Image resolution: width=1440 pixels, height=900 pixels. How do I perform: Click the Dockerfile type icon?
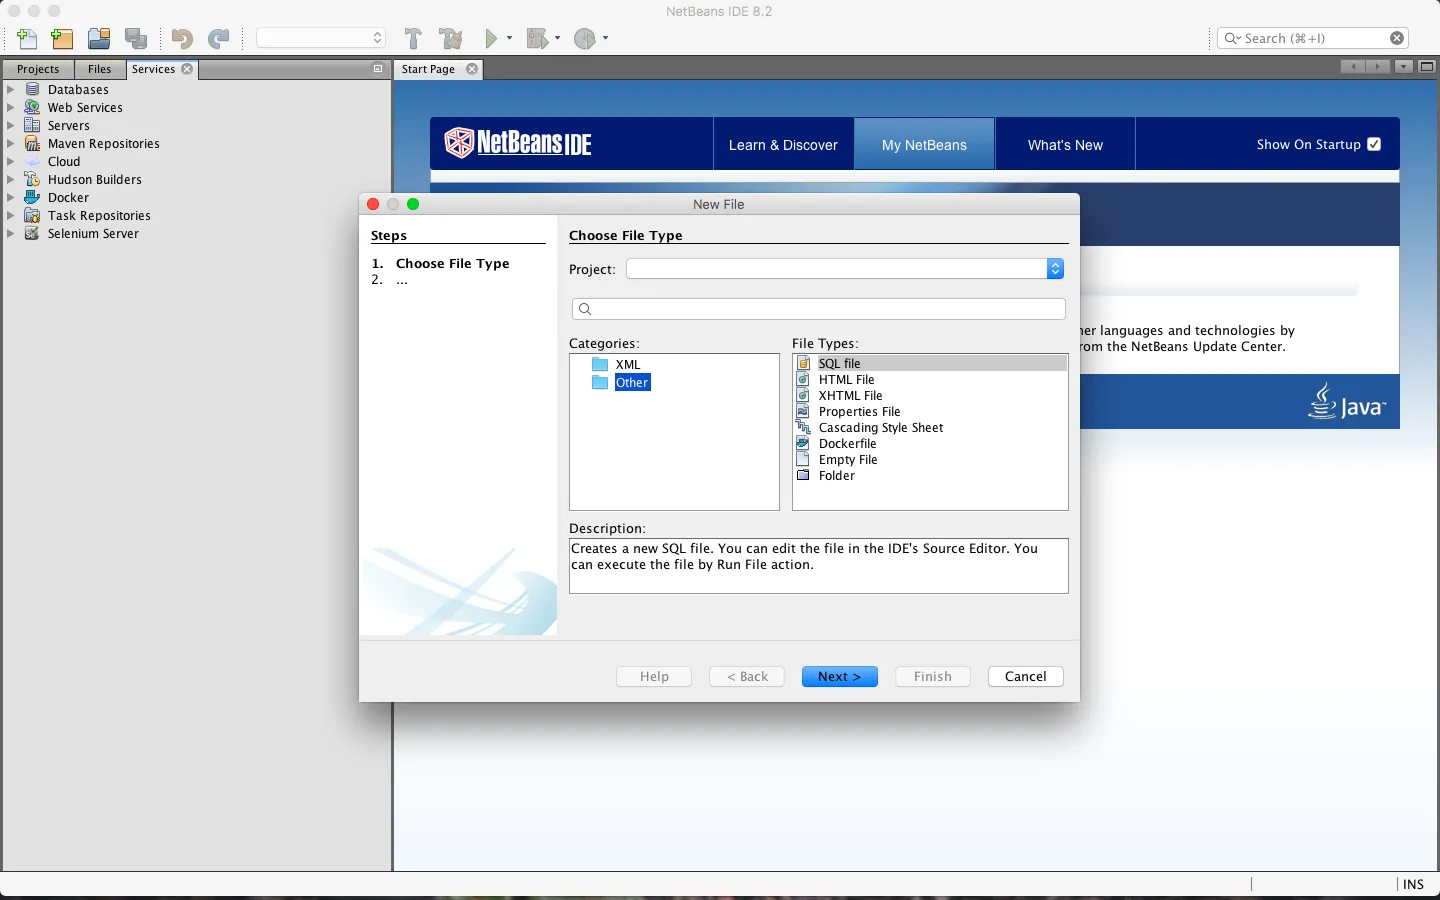pyautogui.click(x=803, y=444)
